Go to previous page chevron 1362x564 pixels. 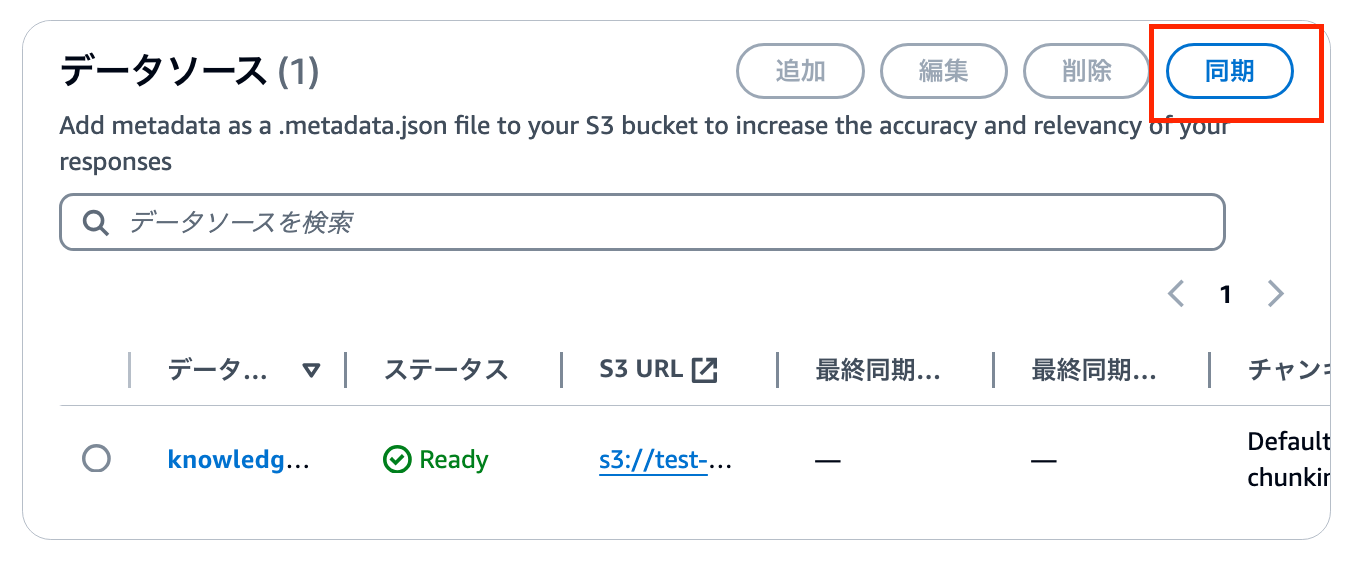pyautogui.click(x=1176, y=294)
